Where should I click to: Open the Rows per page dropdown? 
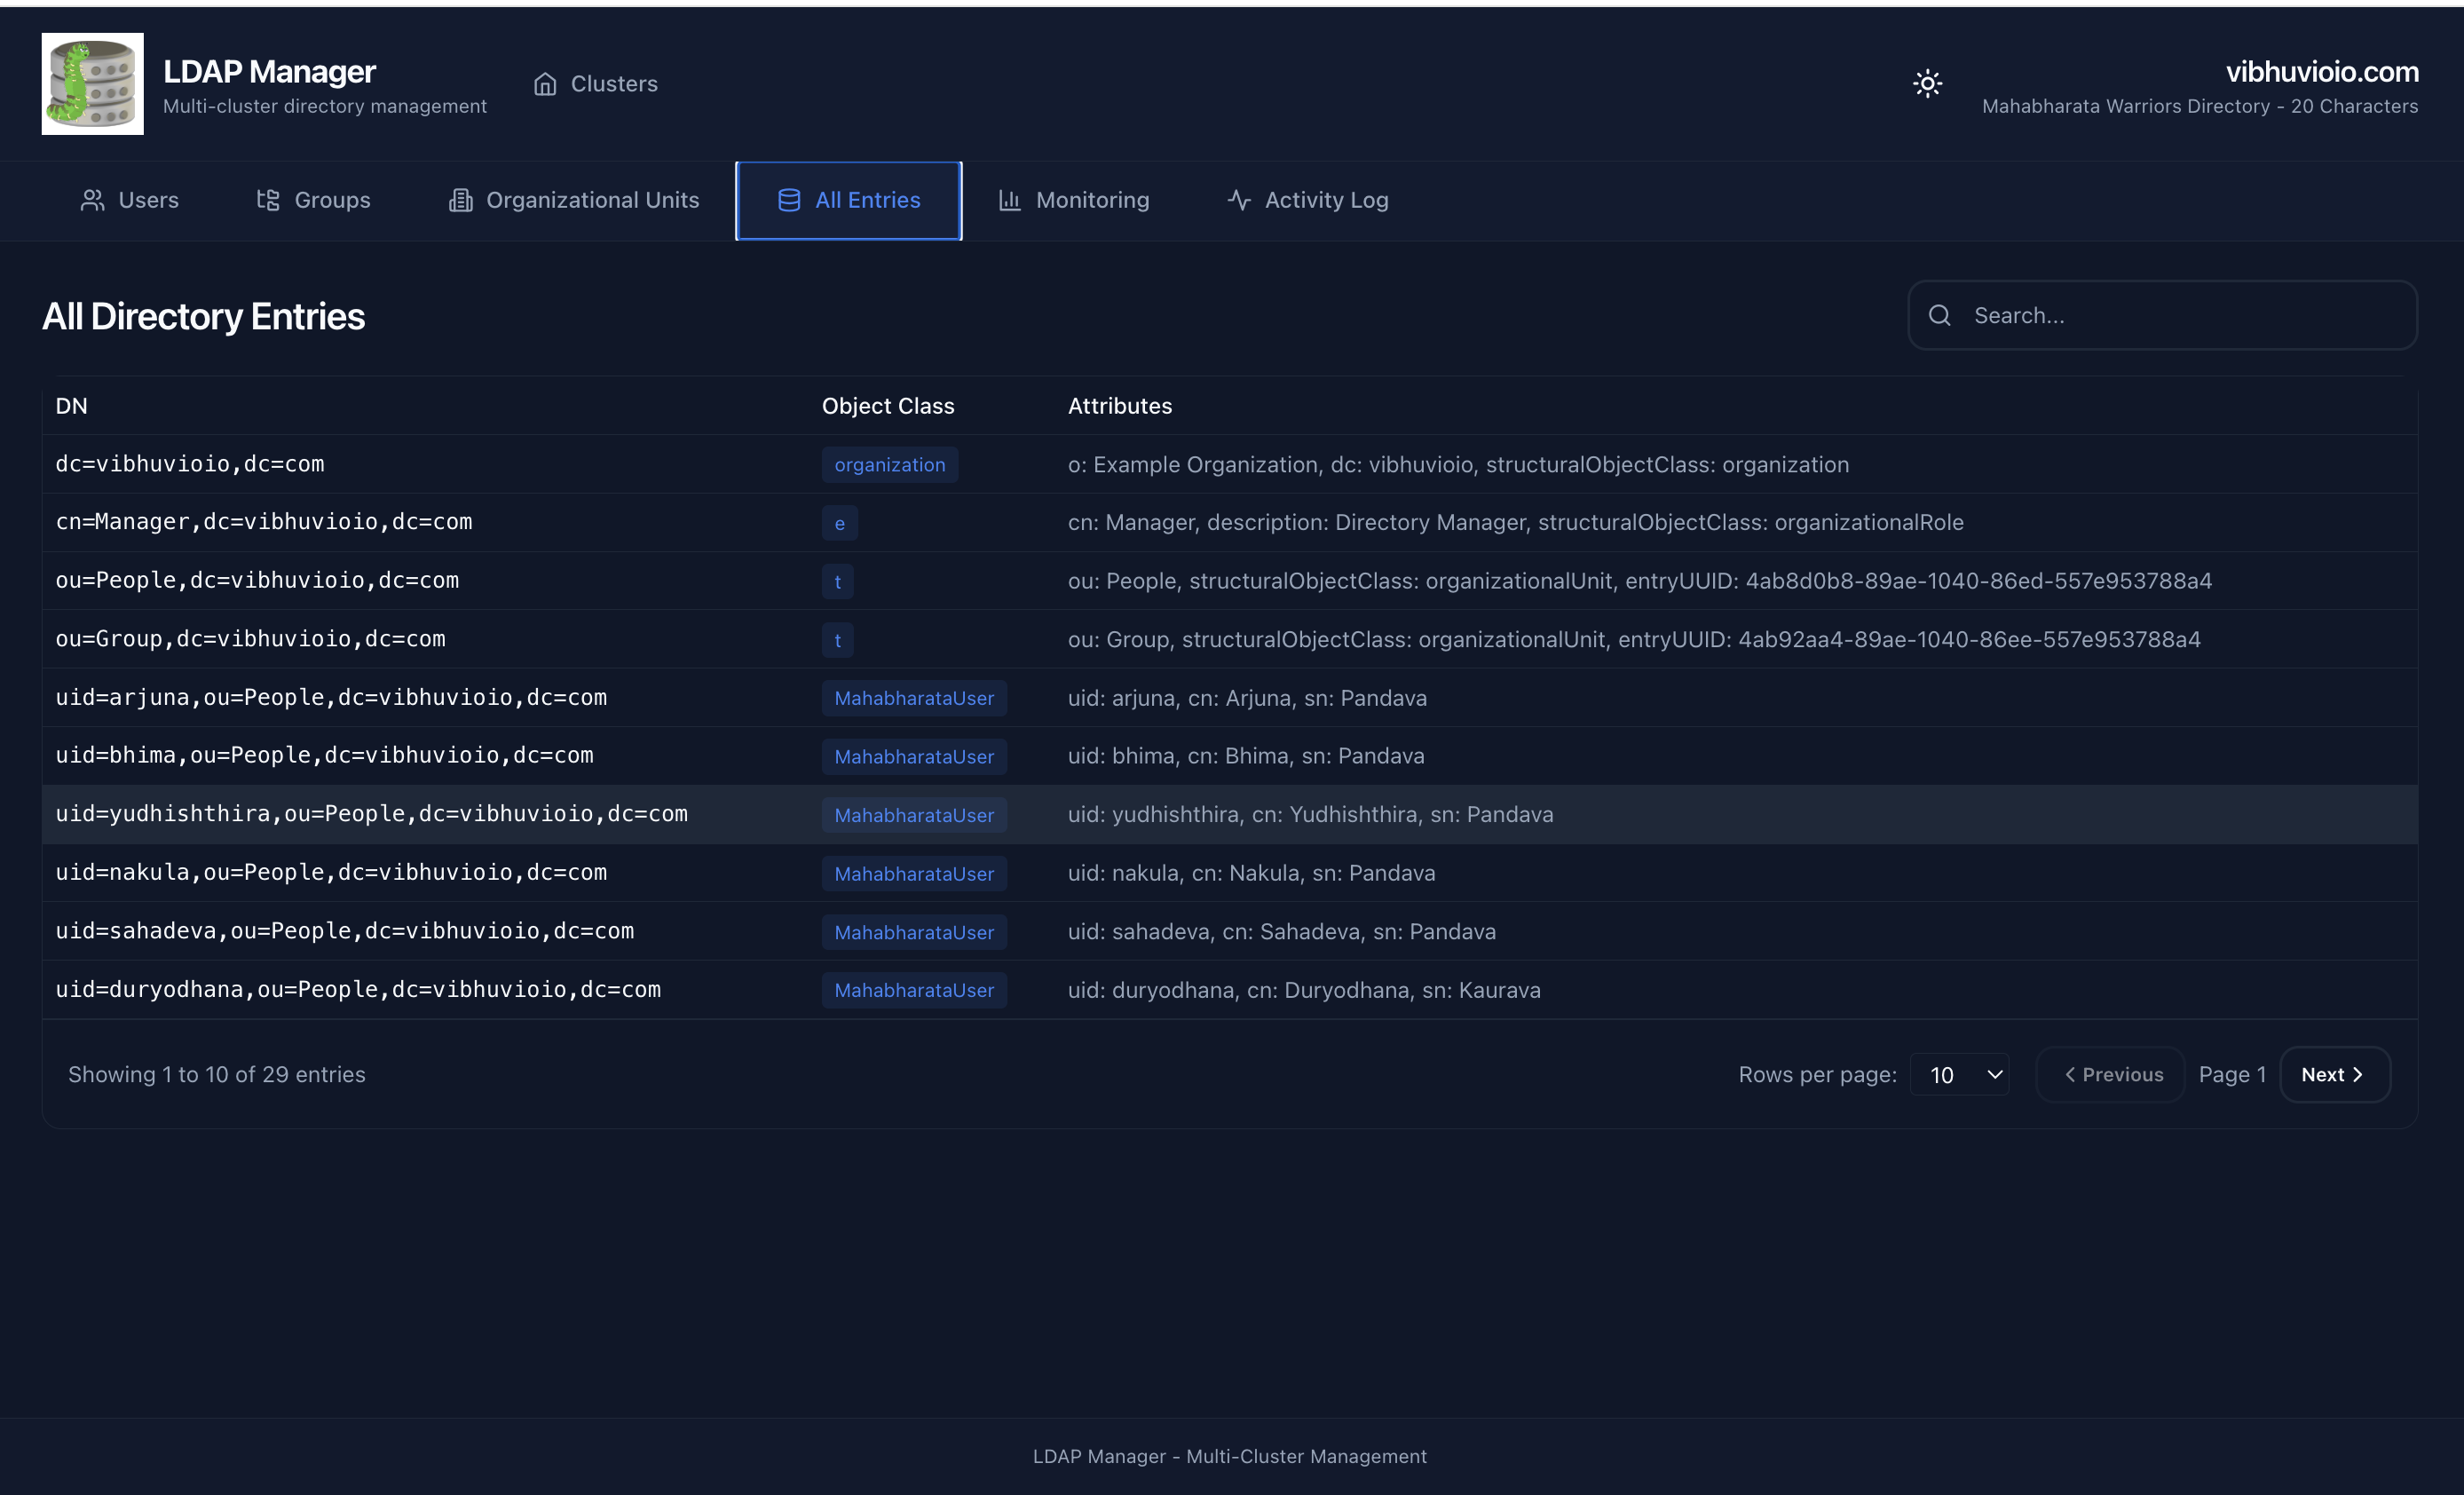pos(1959,1074)
